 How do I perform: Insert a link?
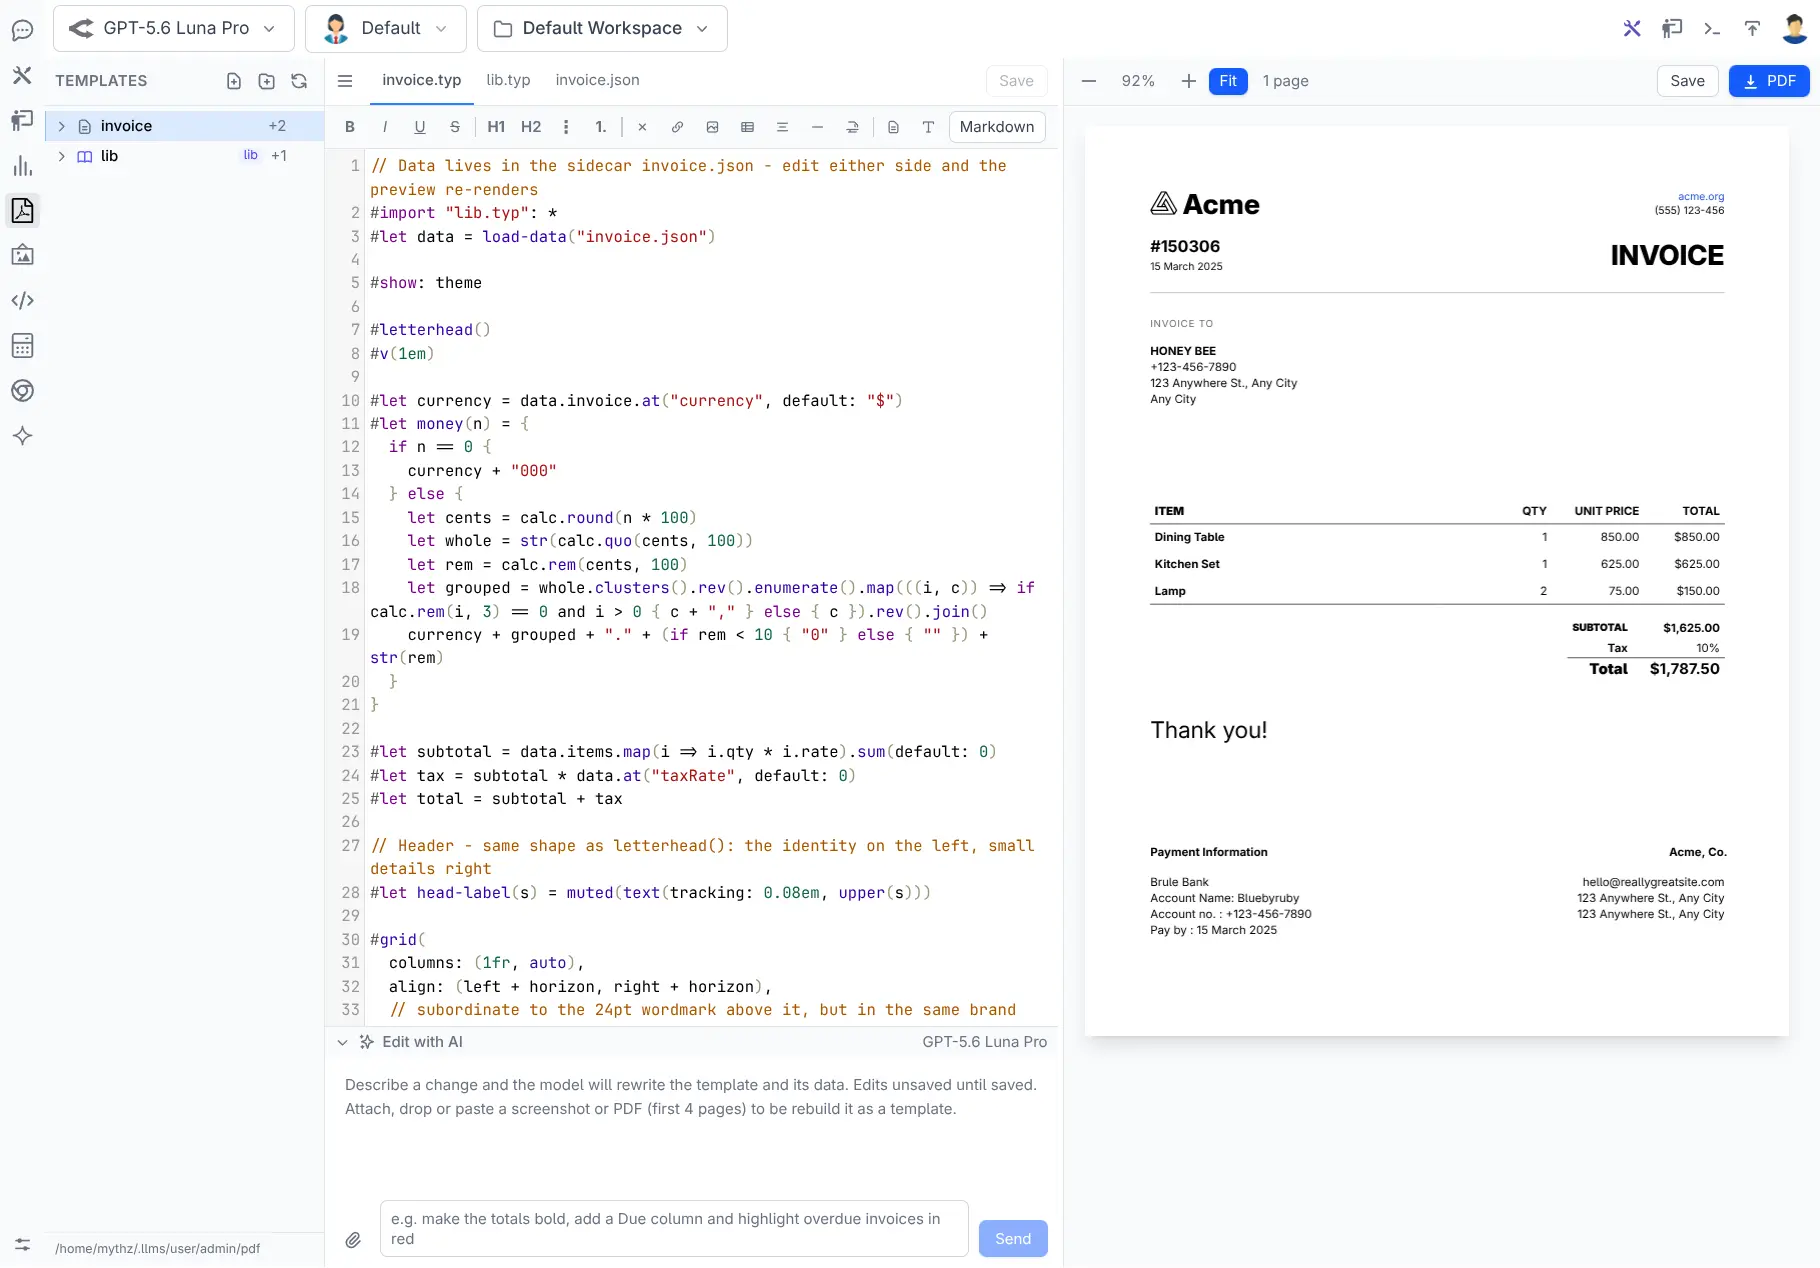tap(677, 127)
